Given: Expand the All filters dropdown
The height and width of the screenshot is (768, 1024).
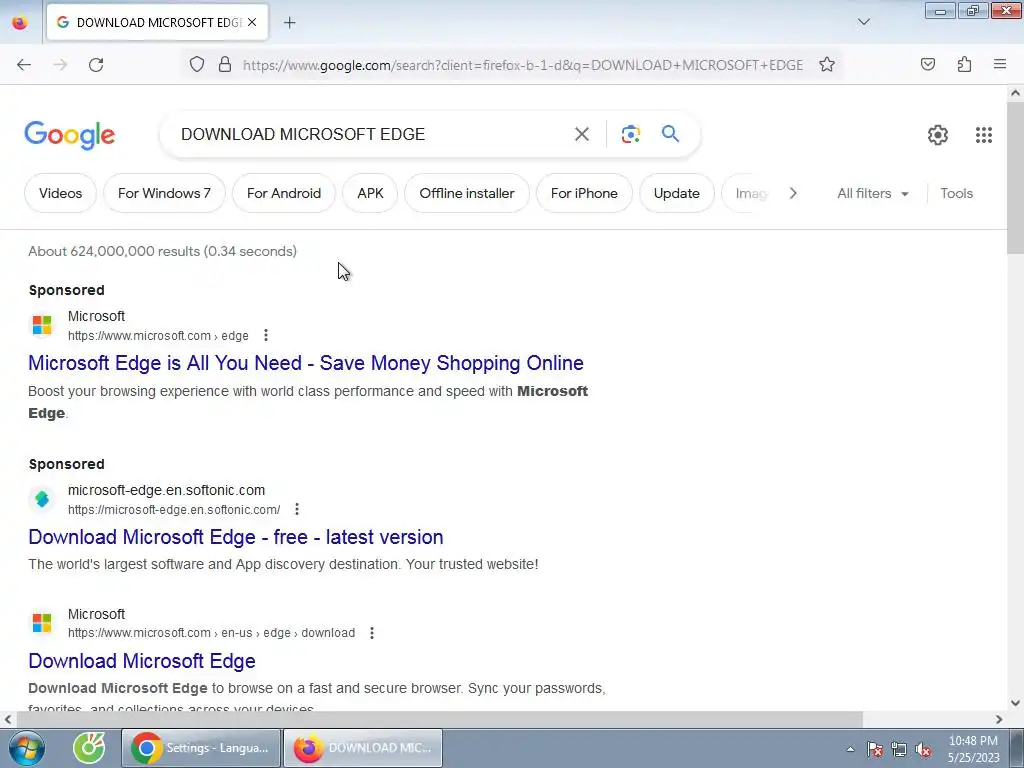Looking at the screenshot, I should (872, 193).
